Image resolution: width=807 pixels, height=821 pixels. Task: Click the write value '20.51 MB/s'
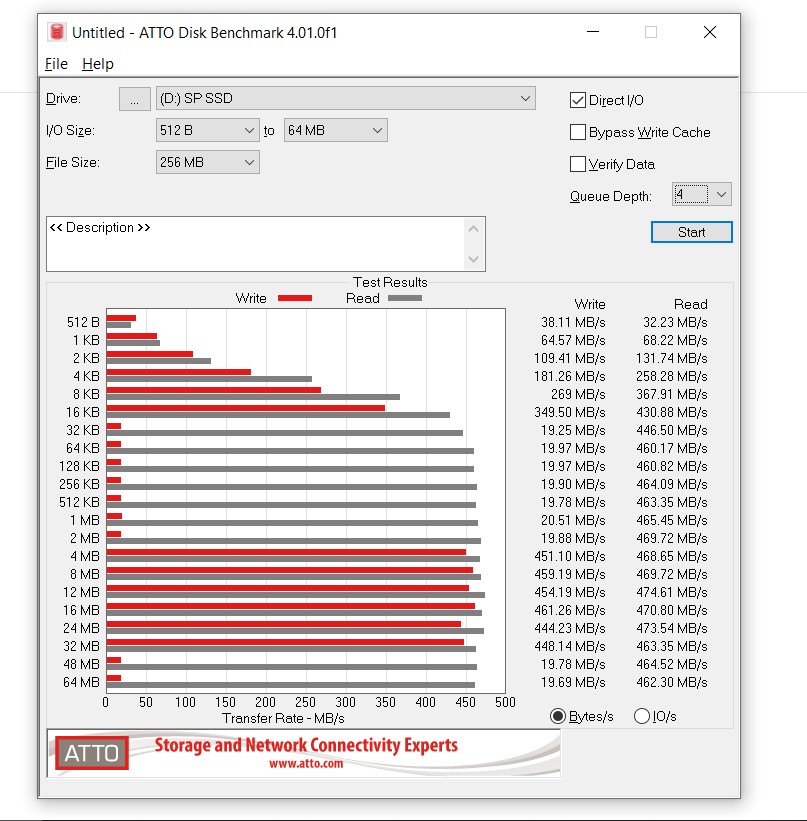573,520
